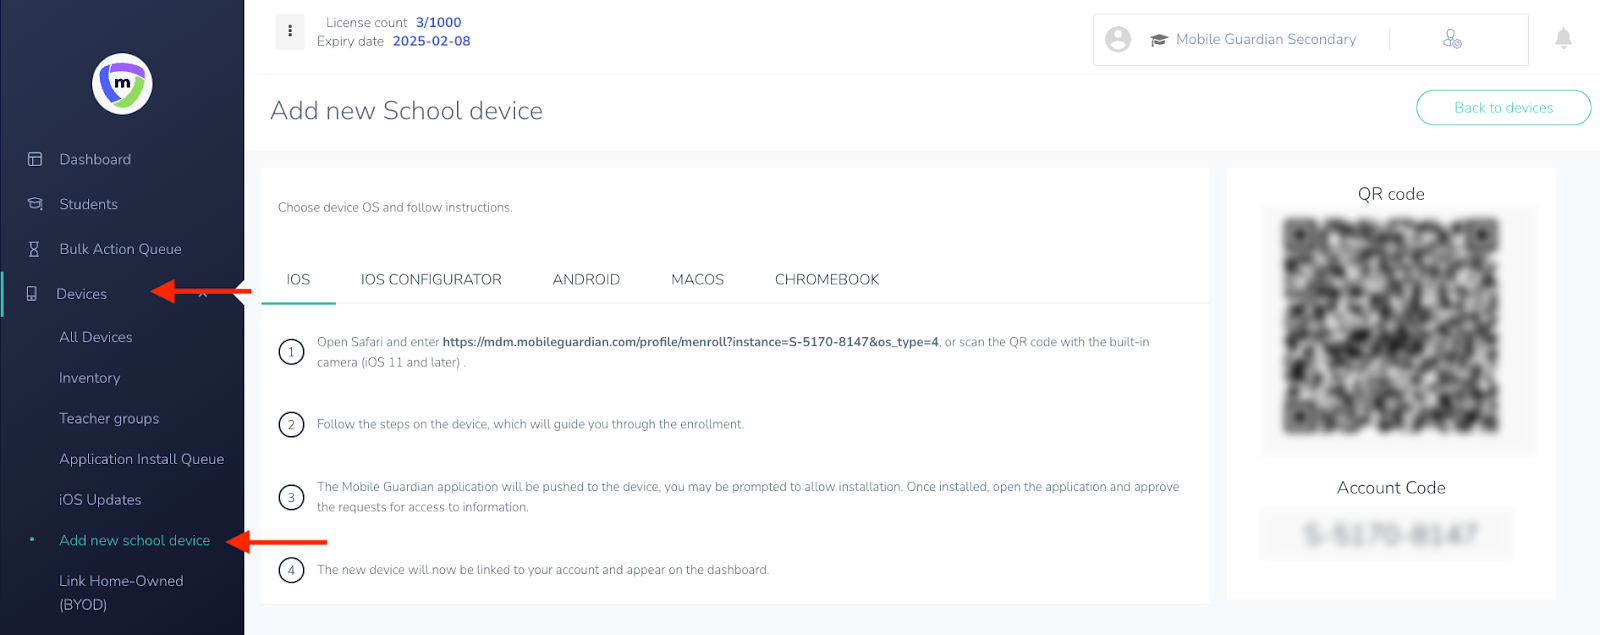Switch to the IOS CONFIGURATOR tab

pos(431,280)
